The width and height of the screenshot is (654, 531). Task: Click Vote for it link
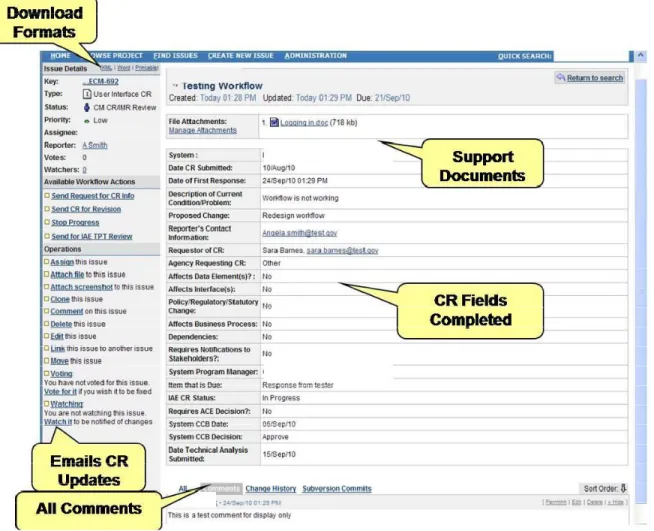point(60,392)
